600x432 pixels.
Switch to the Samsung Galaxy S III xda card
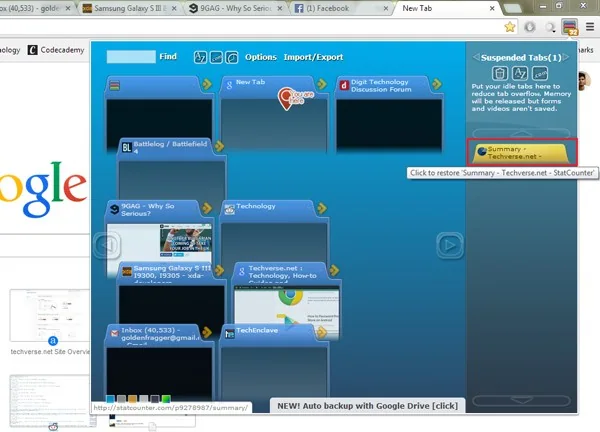tap(171, 295)
